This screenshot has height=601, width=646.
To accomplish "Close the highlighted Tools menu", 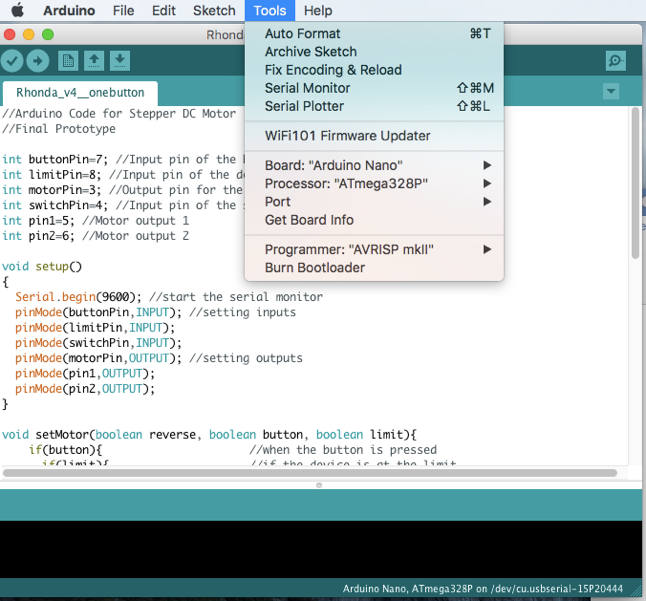I will click(x=270, y=10).
